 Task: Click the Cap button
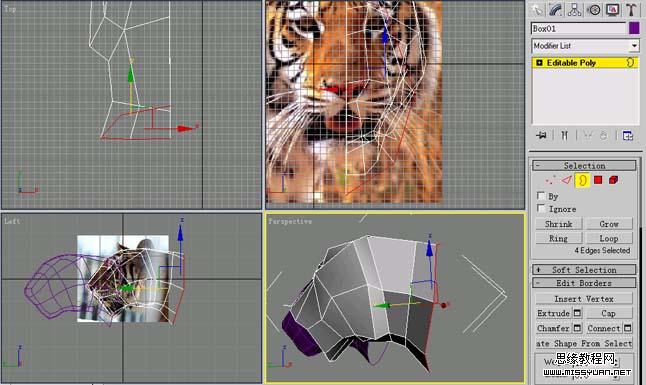(x=609, y=313)
